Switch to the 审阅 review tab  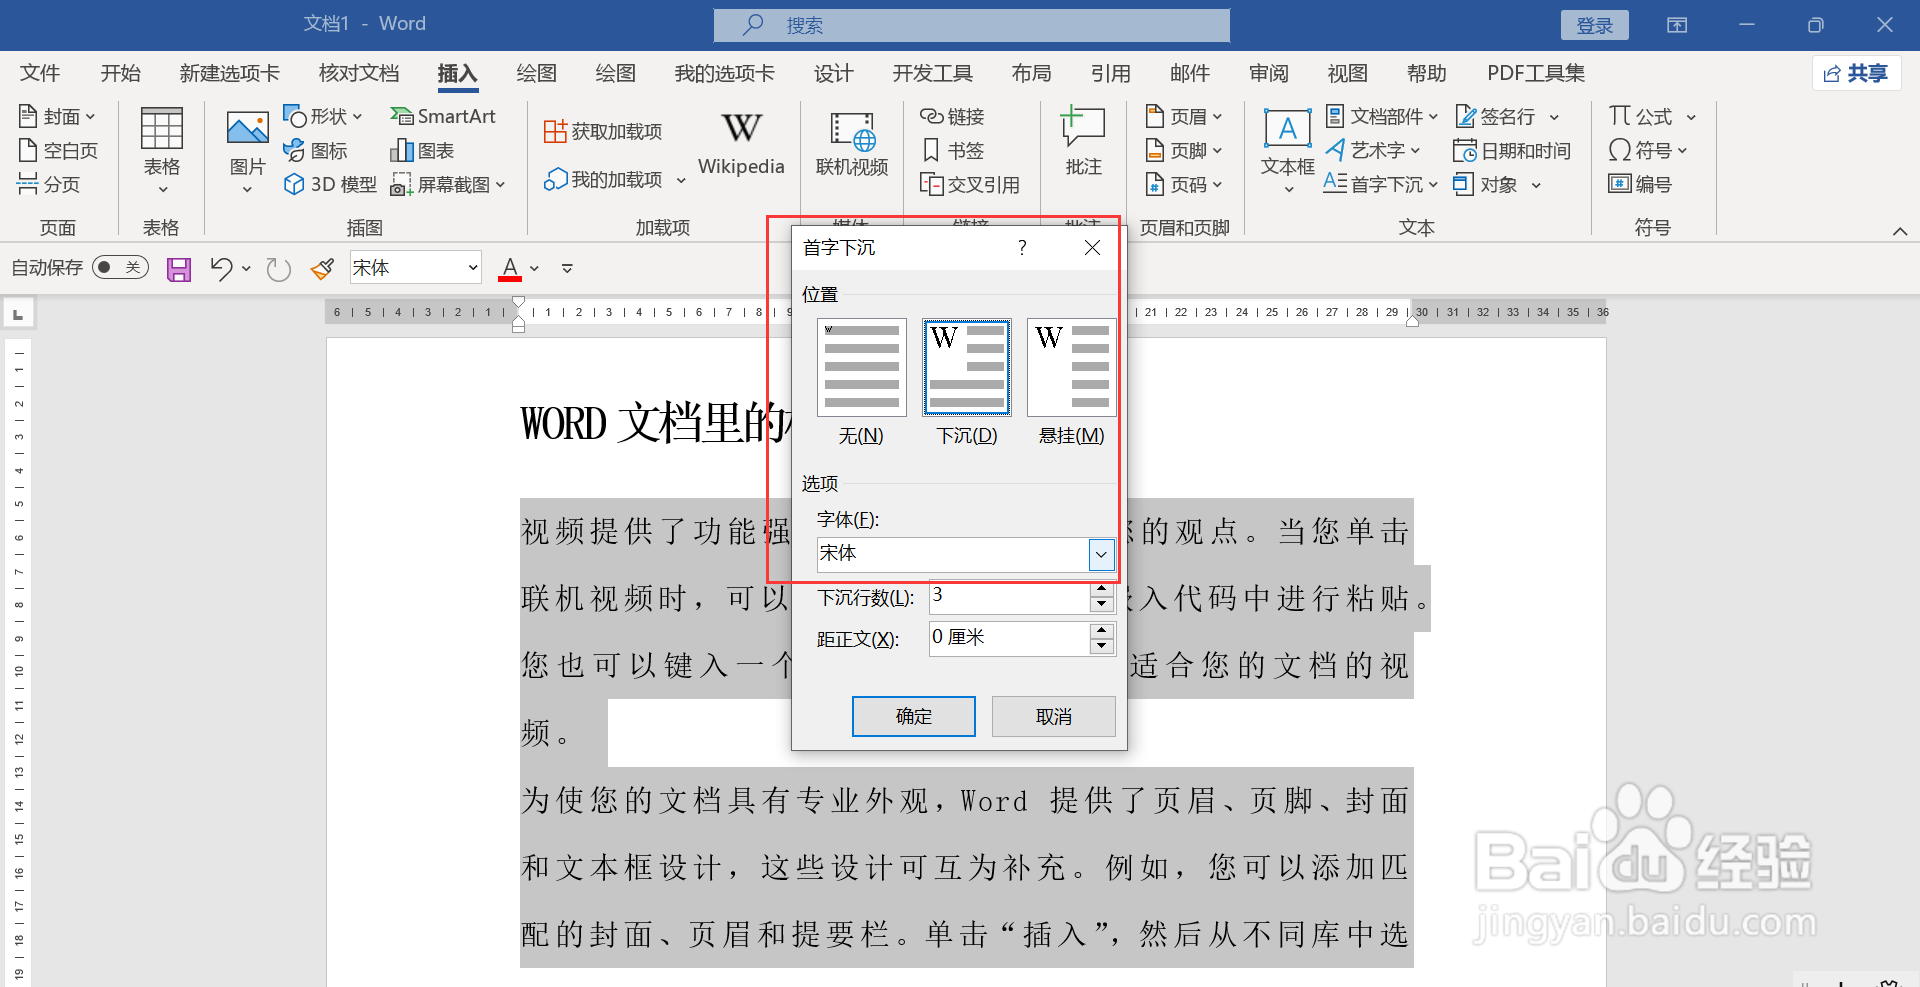pos(1268,73)
